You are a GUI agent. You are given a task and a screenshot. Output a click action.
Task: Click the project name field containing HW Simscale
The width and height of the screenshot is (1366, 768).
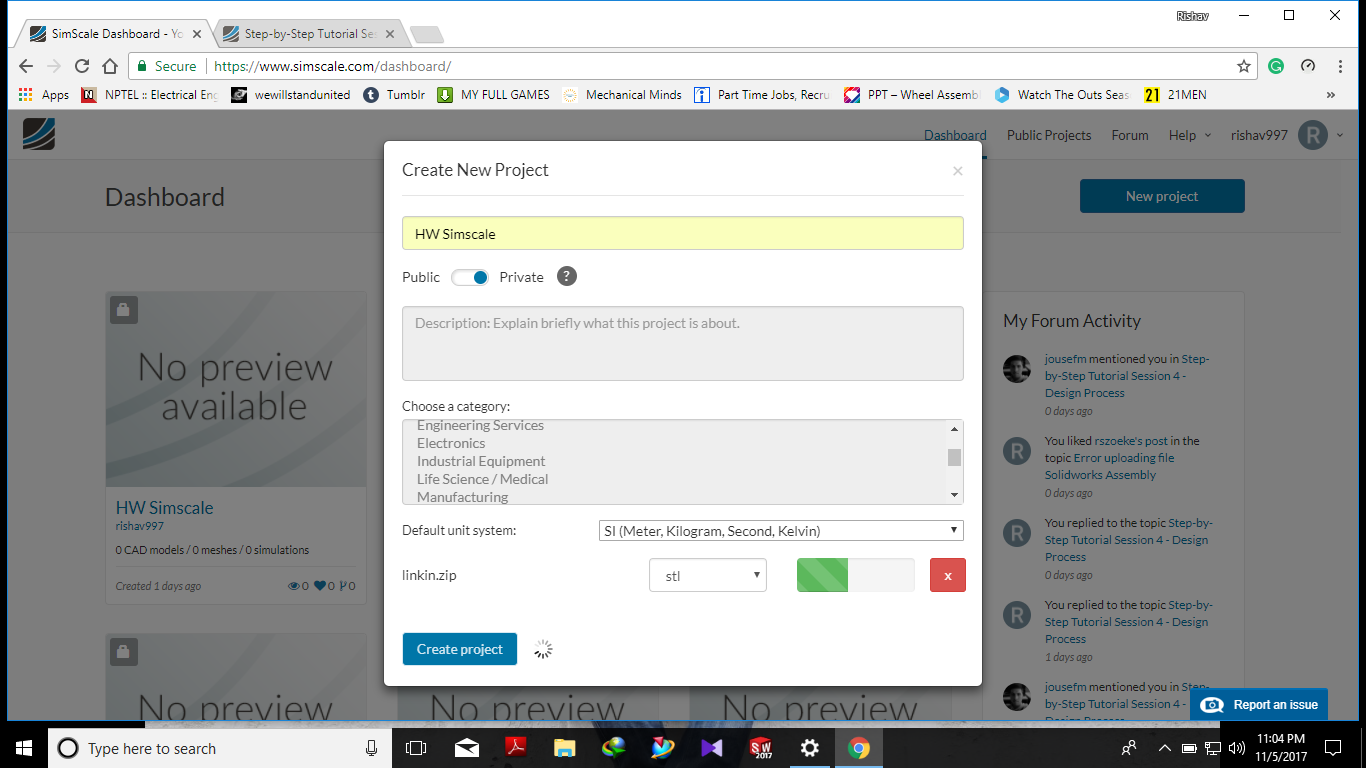pos(683,233)
